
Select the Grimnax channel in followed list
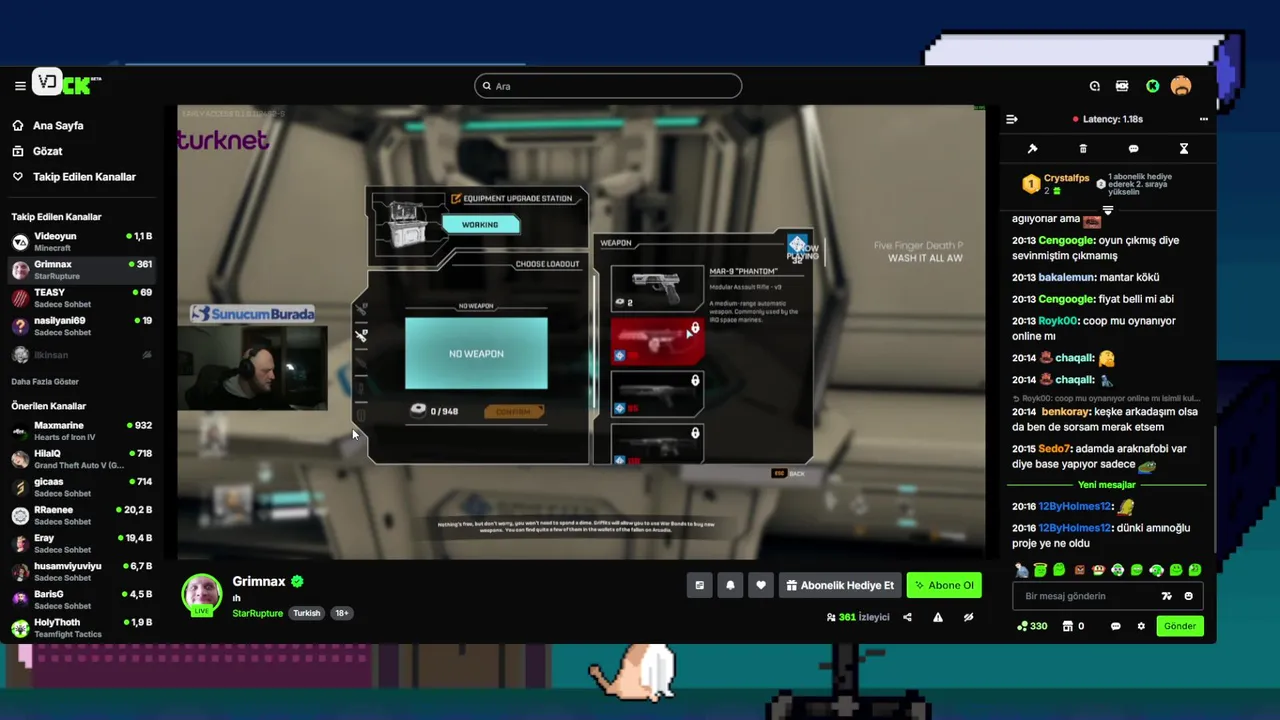[x=82, y=270]
